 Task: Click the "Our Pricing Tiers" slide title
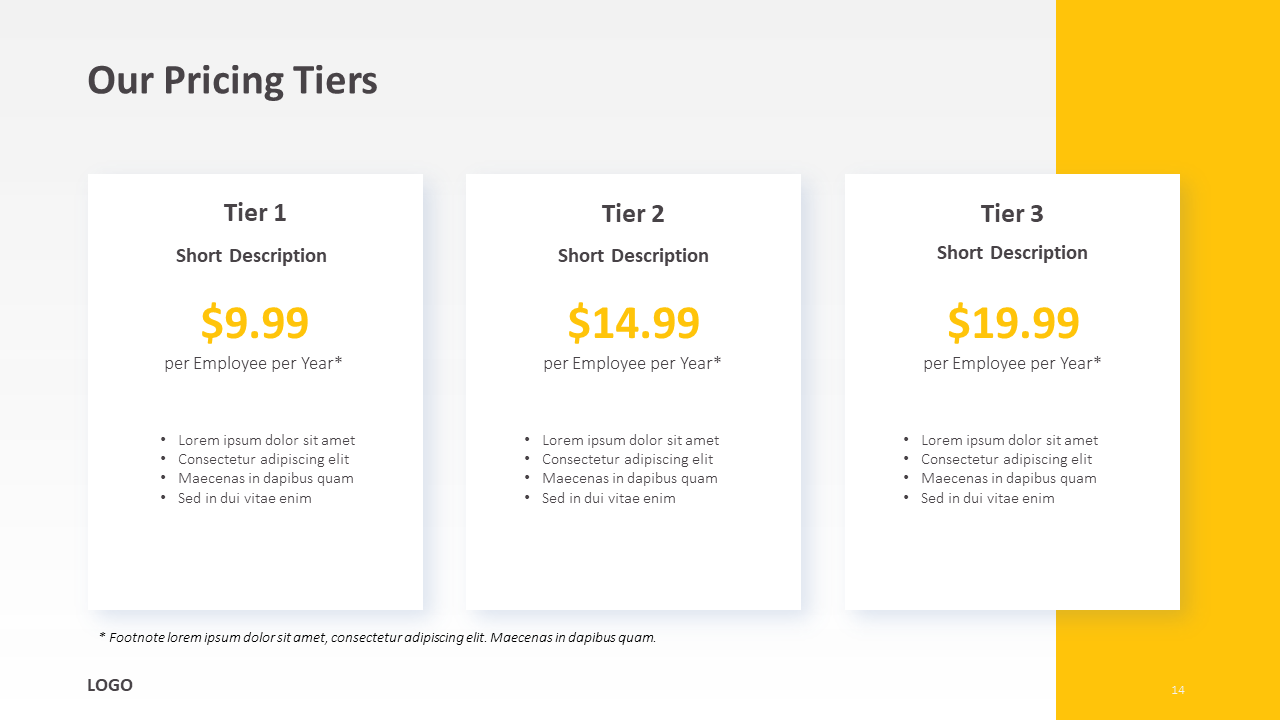click(x=232, y=81)
